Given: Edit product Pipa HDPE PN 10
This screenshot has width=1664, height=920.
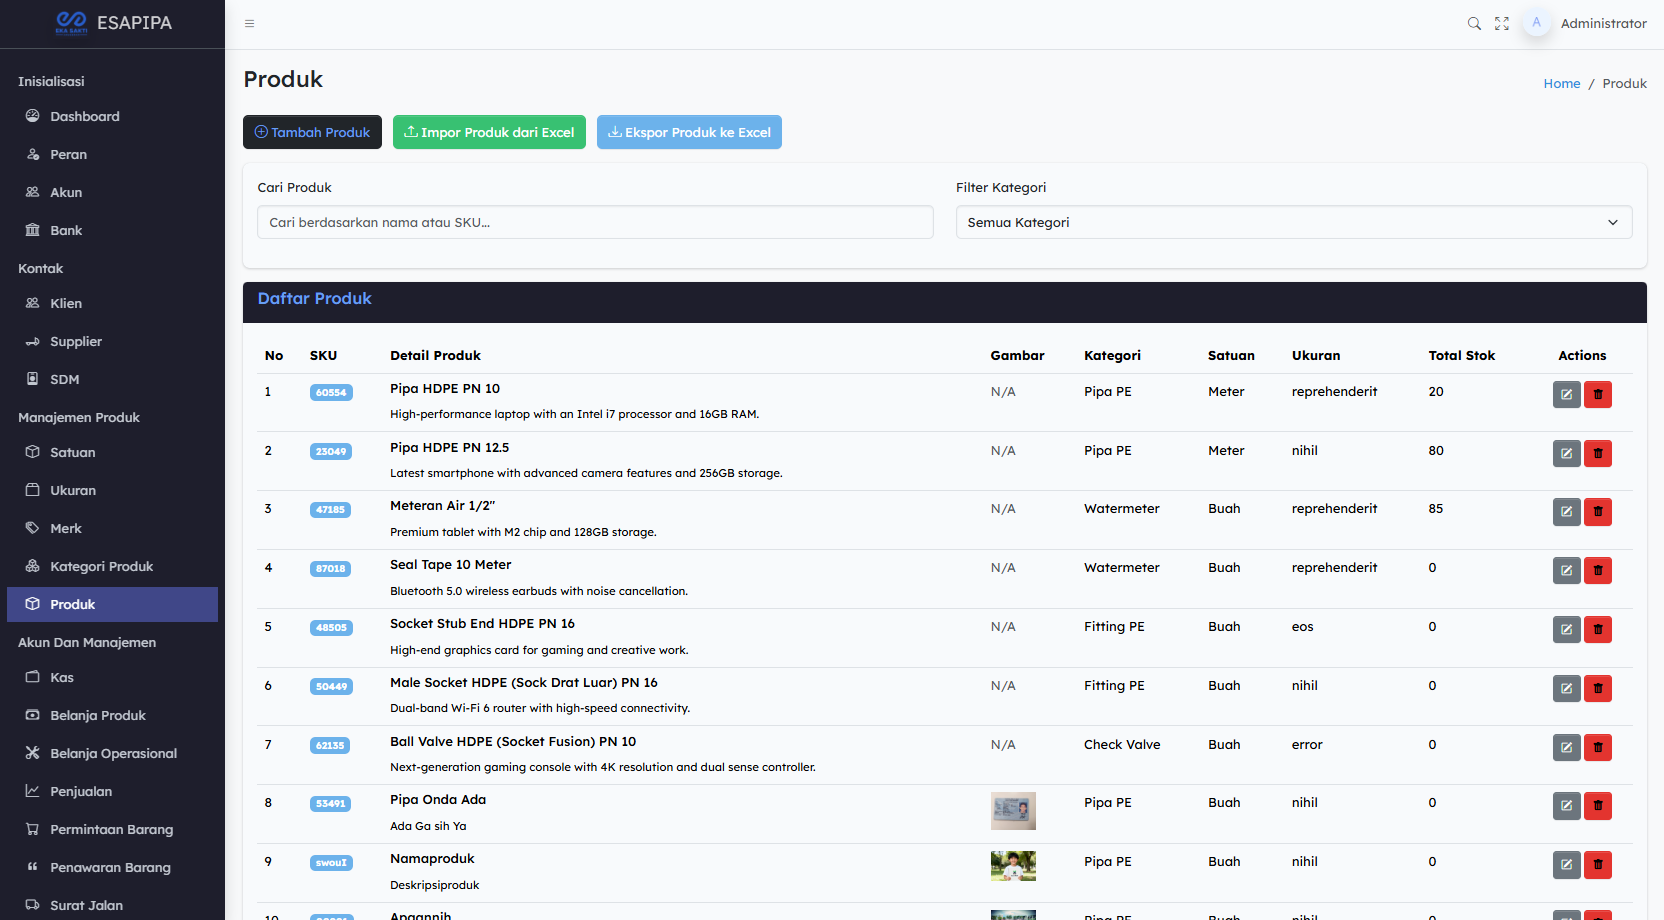Looking at the screenshot, I should click(x=1567, y=394).
